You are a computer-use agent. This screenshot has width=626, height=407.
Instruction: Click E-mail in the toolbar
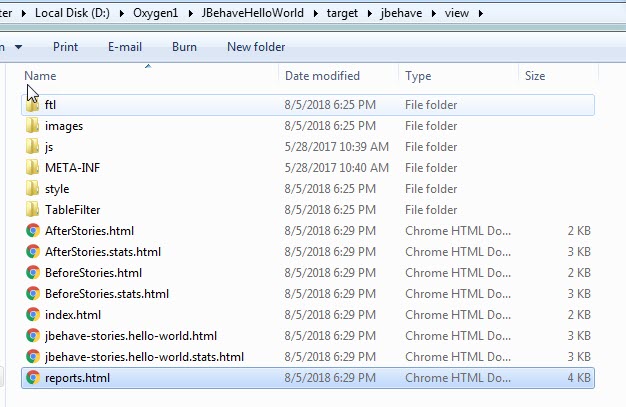click(125, 47)
